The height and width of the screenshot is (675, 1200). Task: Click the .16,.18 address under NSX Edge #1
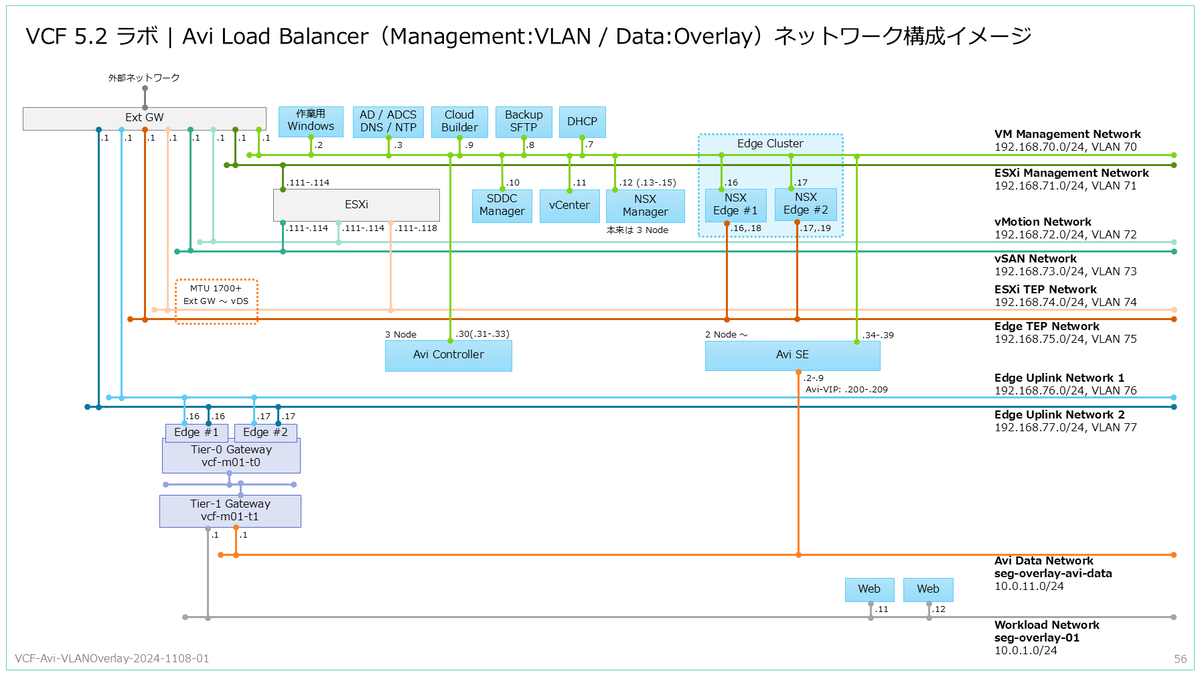pos(746,228)
